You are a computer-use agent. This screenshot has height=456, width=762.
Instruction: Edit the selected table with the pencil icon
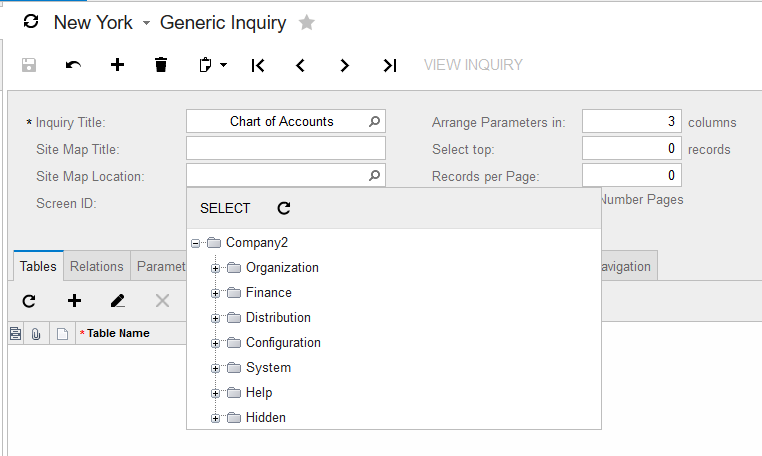coord(118,300)
